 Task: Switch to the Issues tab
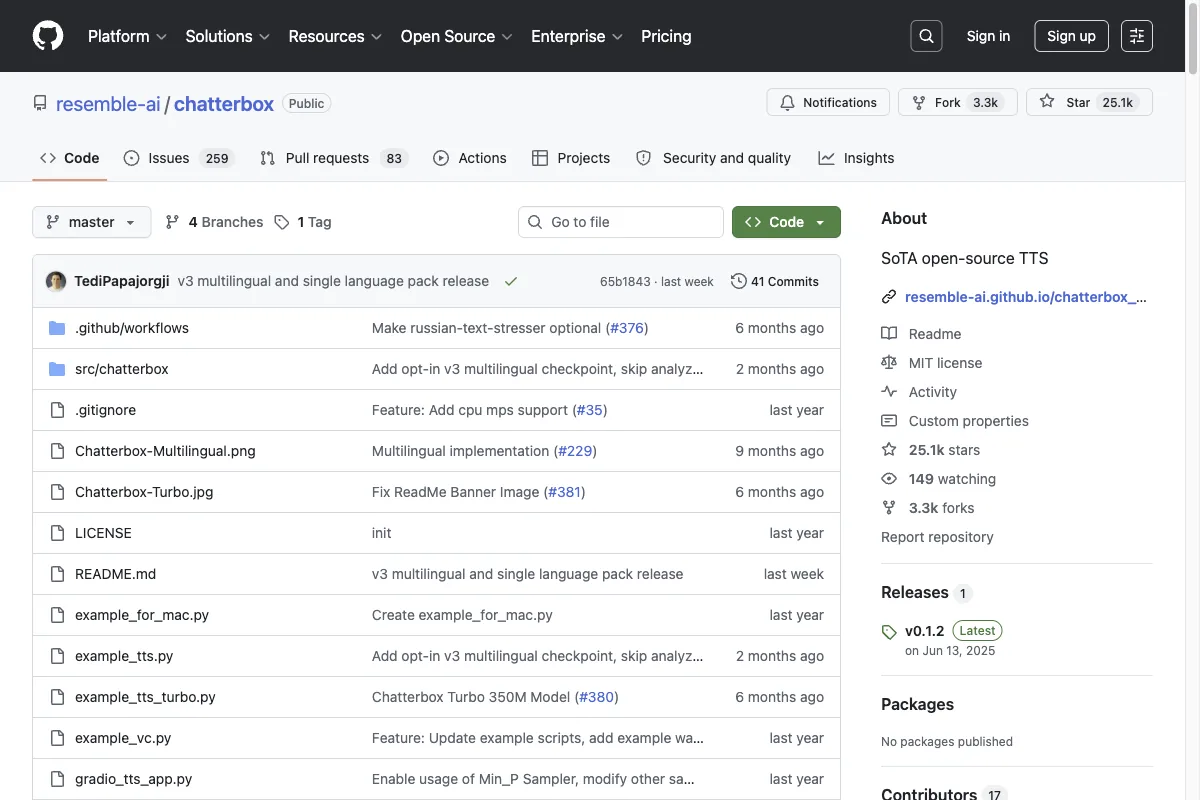pyautogui.click(x=178, y=158)
